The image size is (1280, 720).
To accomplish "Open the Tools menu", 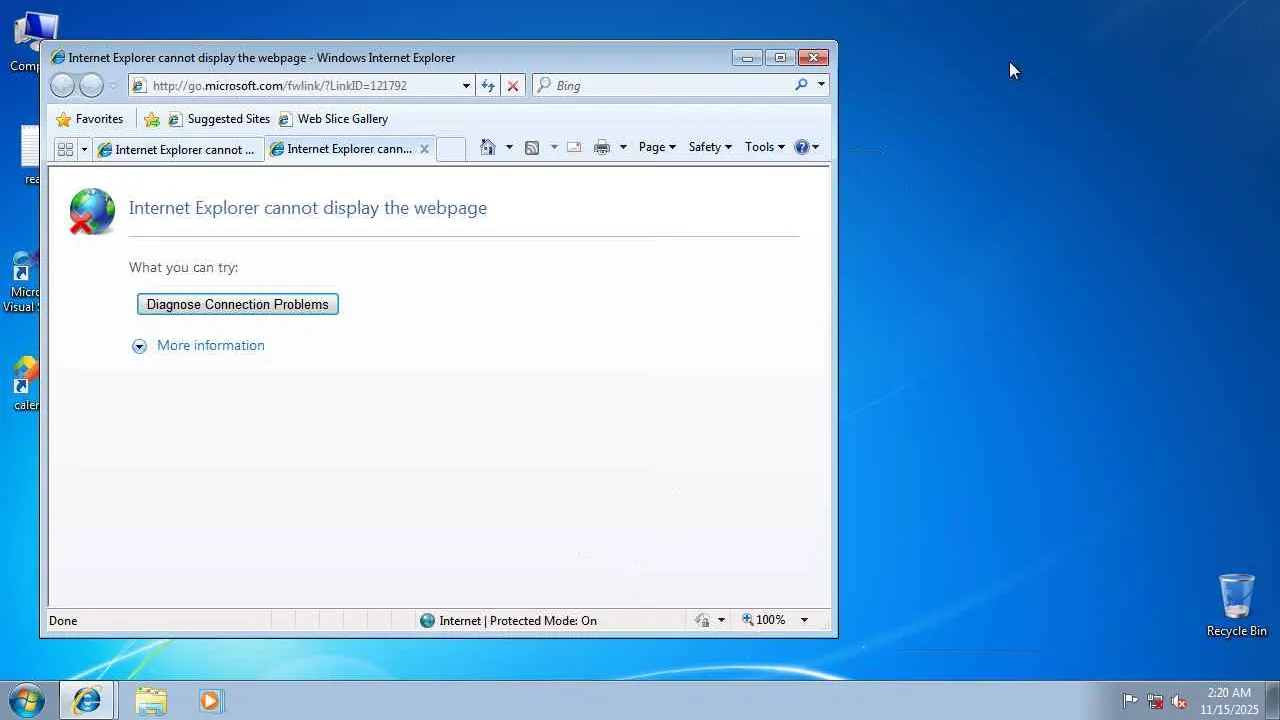I will pos(764,147).
